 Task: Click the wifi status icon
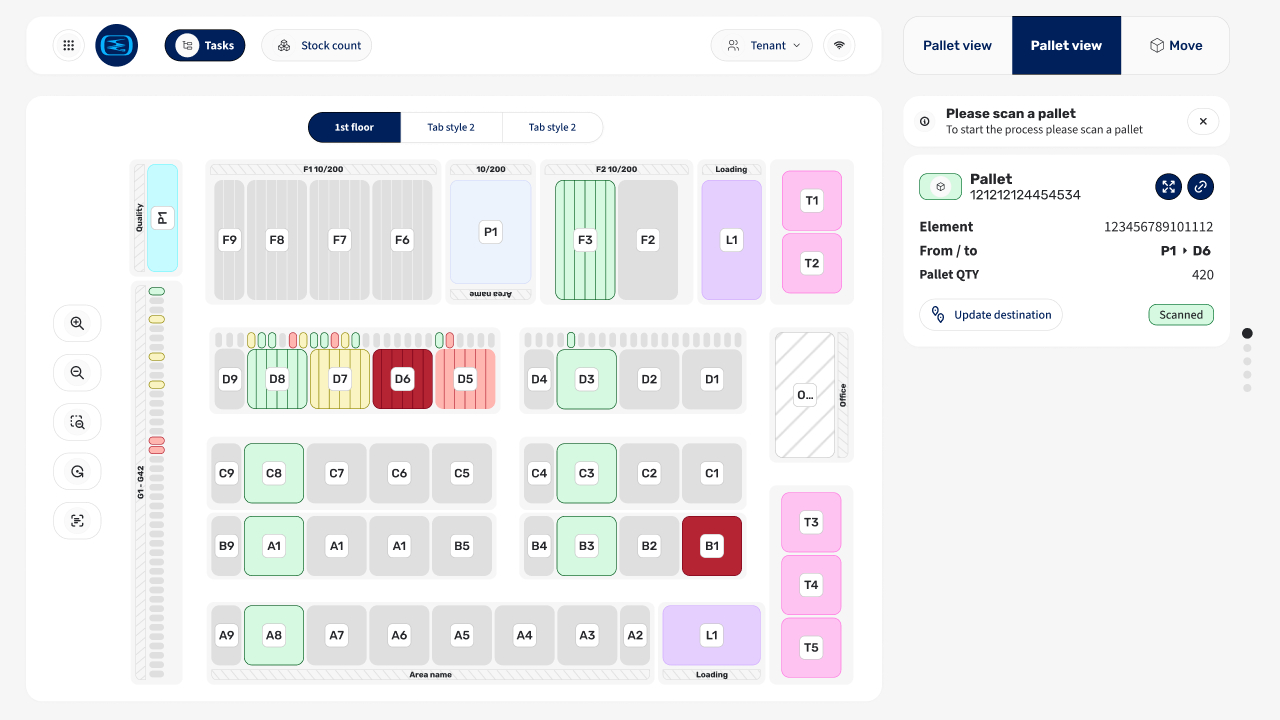click(x=839, y=45)
